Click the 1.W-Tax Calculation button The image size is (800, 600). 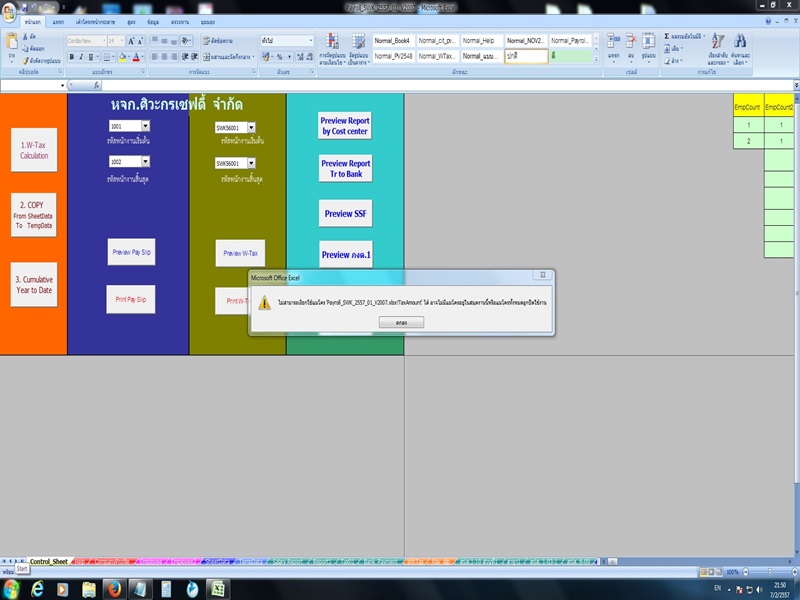pos(34,150)
